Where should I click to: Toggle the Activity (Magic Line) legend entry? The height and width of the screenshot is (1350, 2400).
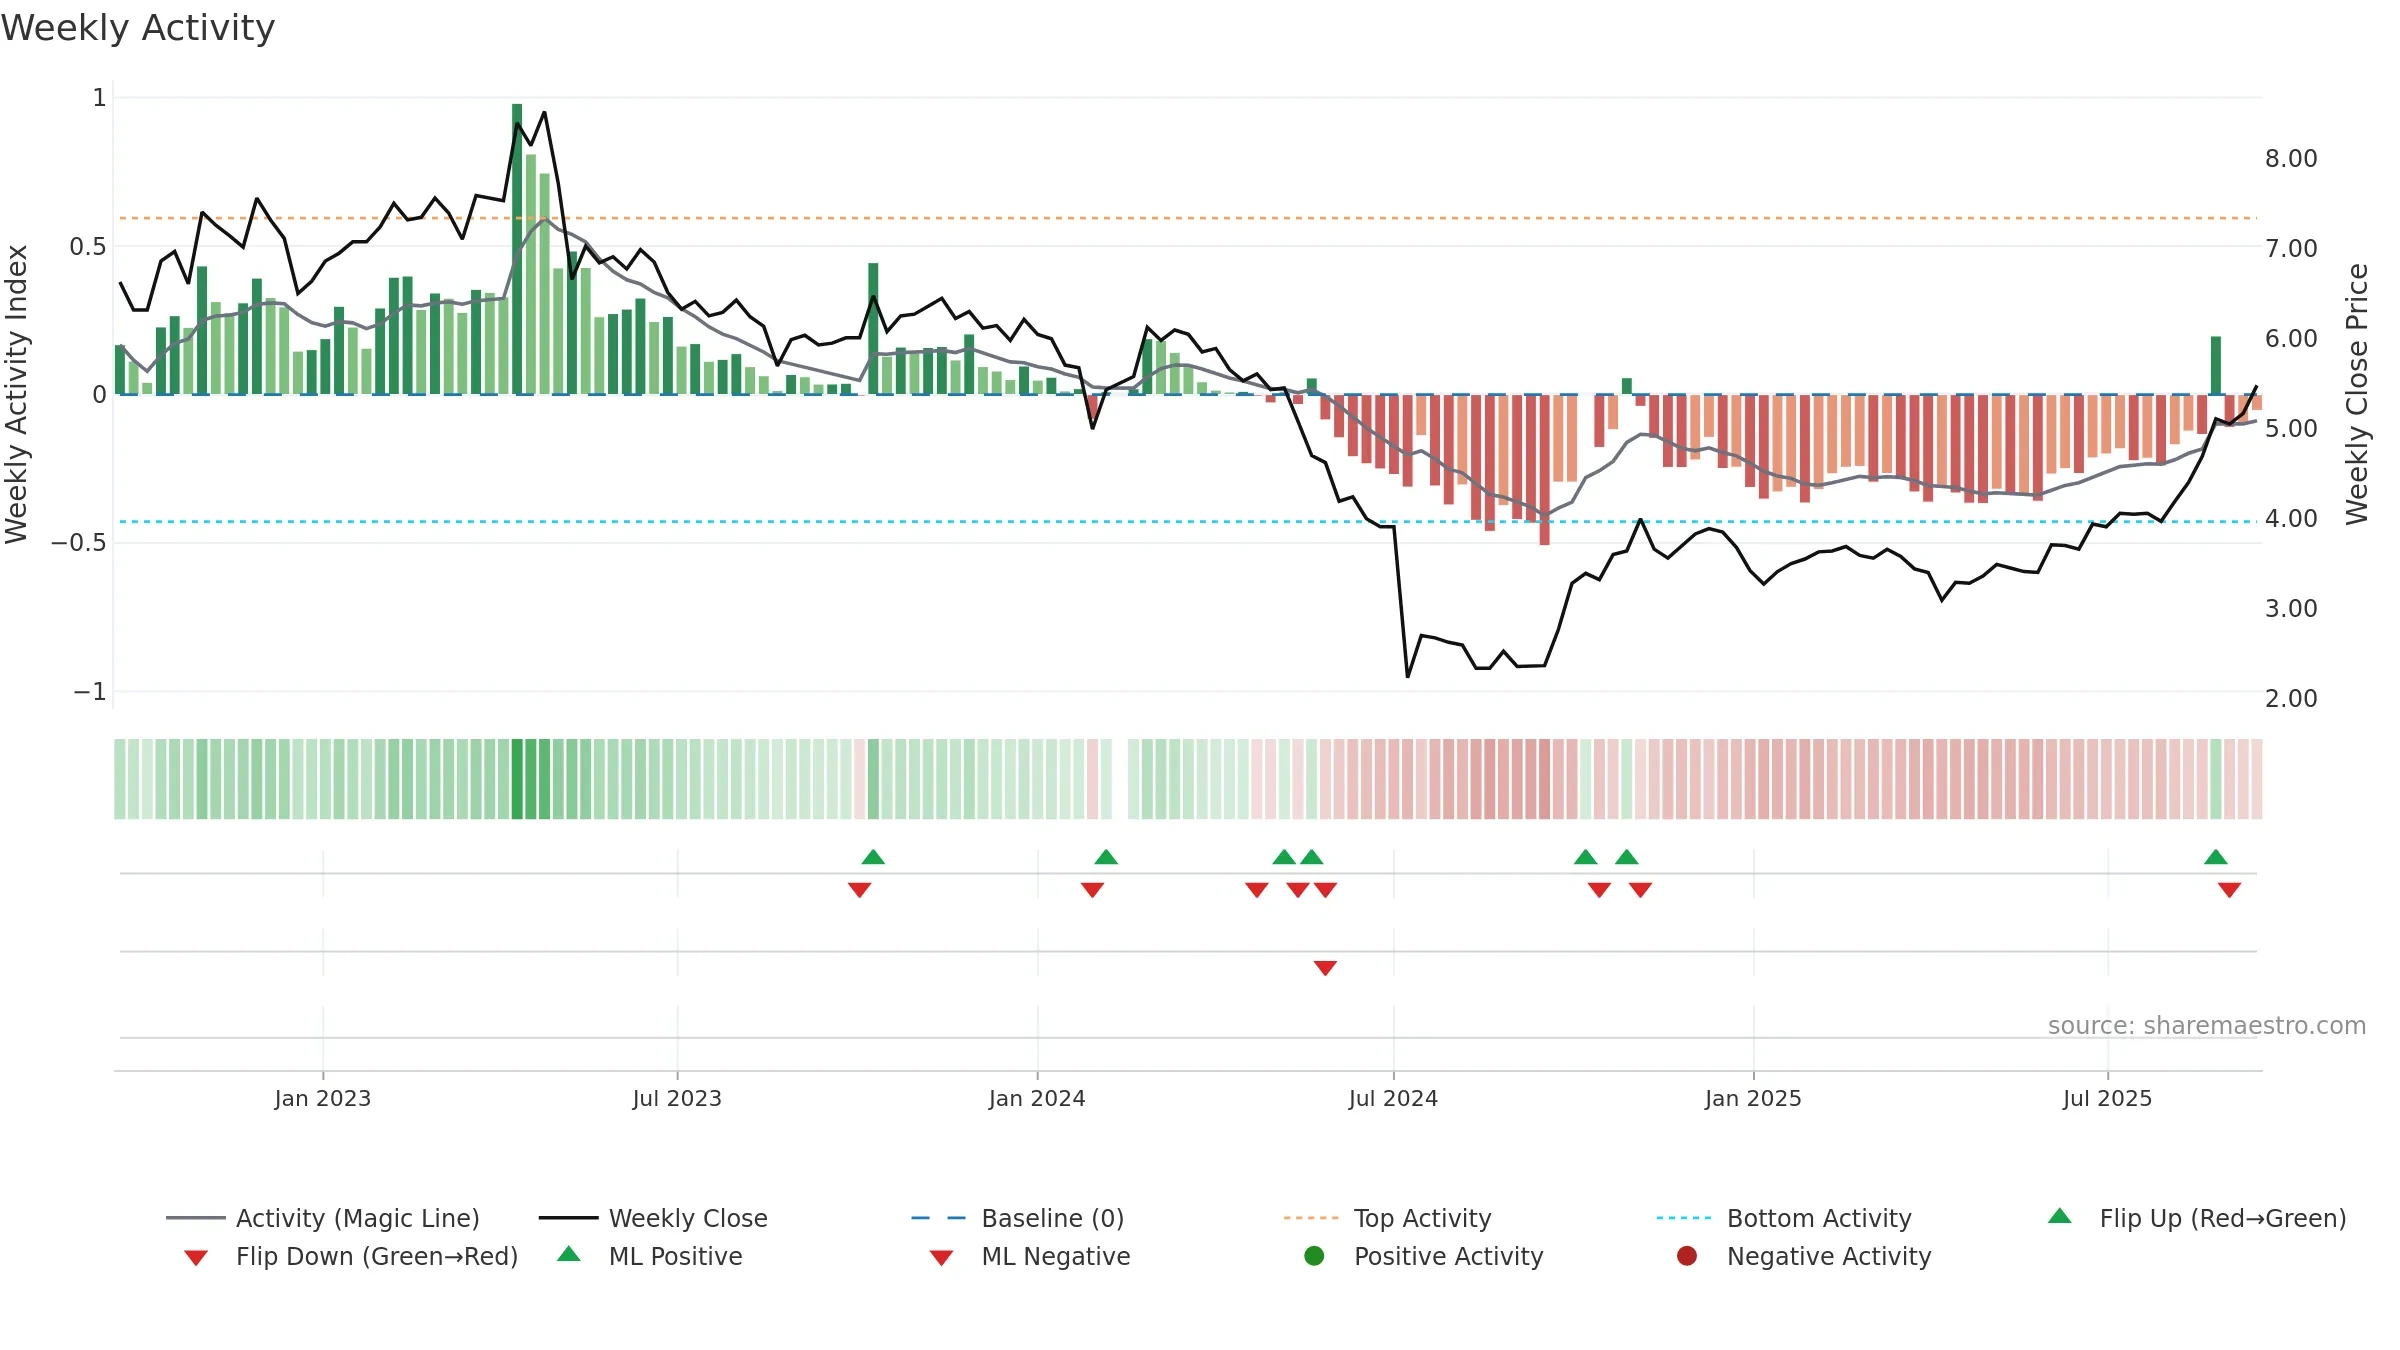(x=323, y=1218)
